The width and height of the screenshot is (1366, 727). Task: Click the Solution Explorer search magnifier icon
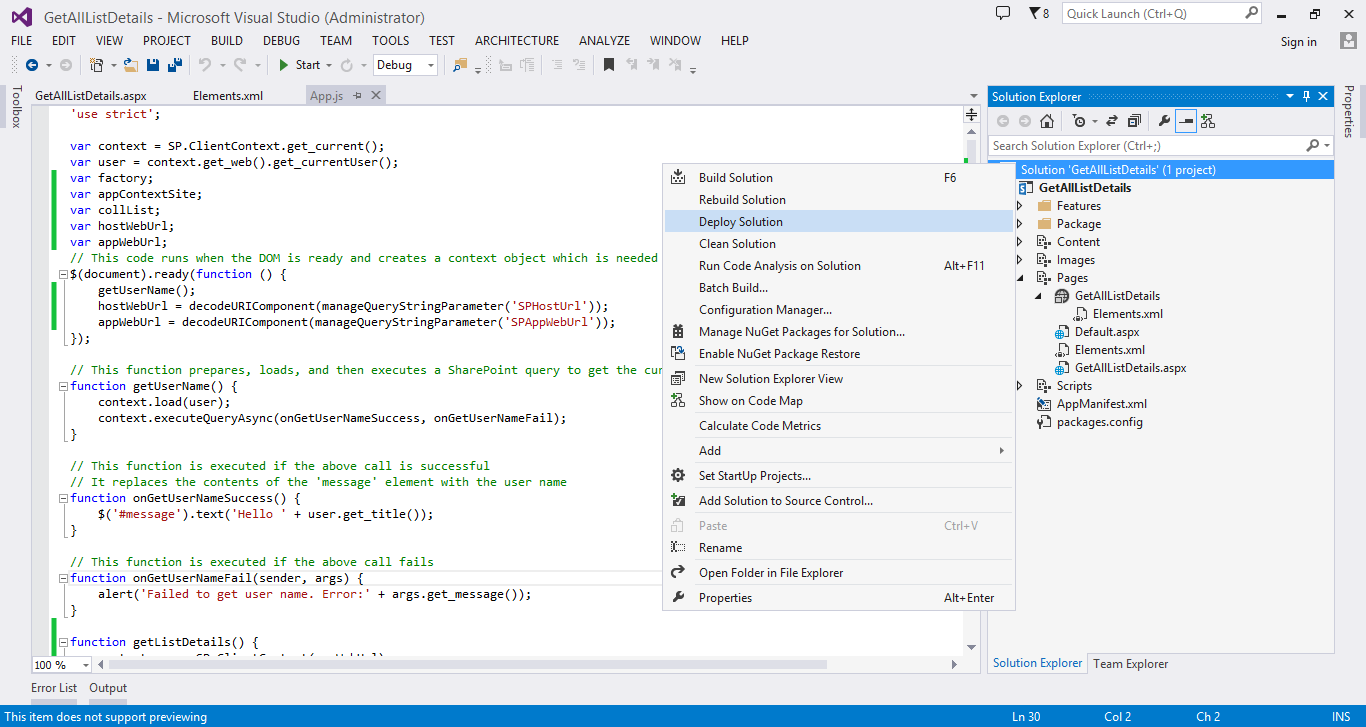[1313, 146]
